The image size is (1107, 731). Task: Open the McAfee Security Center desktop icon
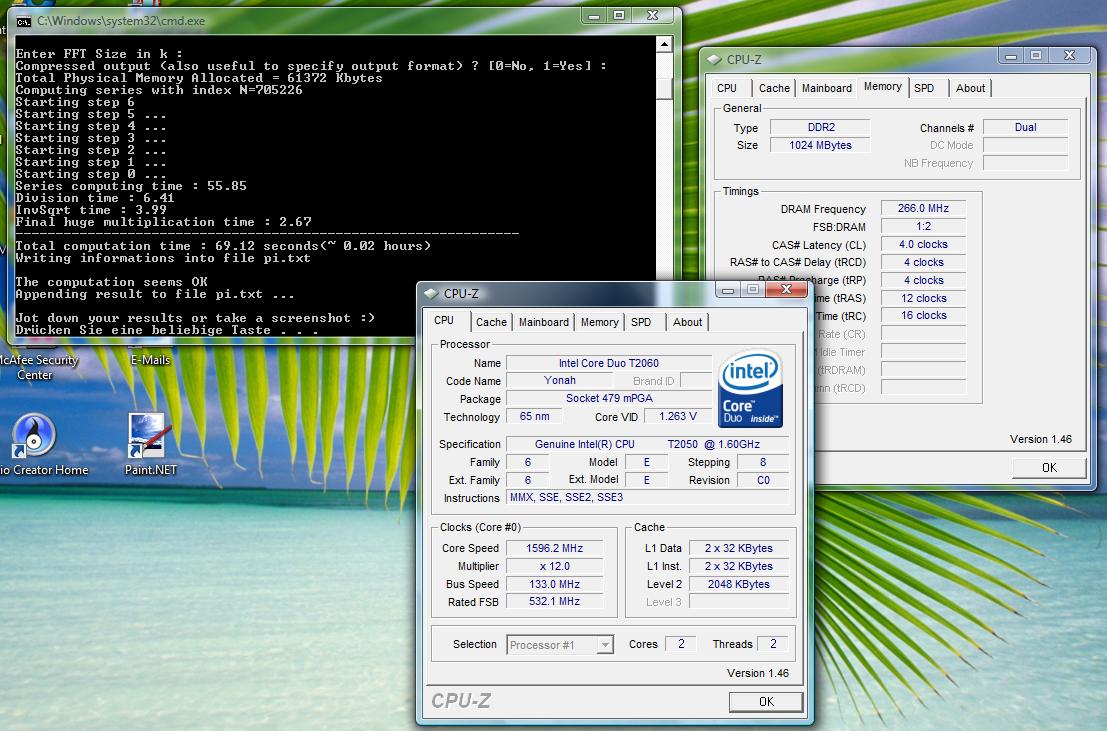(x=35, y=367)
